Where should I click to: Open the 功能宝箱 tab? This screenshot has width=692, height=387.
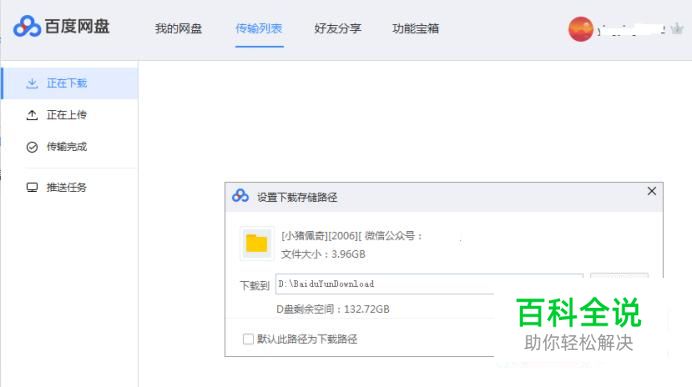[x=415, y=29]
